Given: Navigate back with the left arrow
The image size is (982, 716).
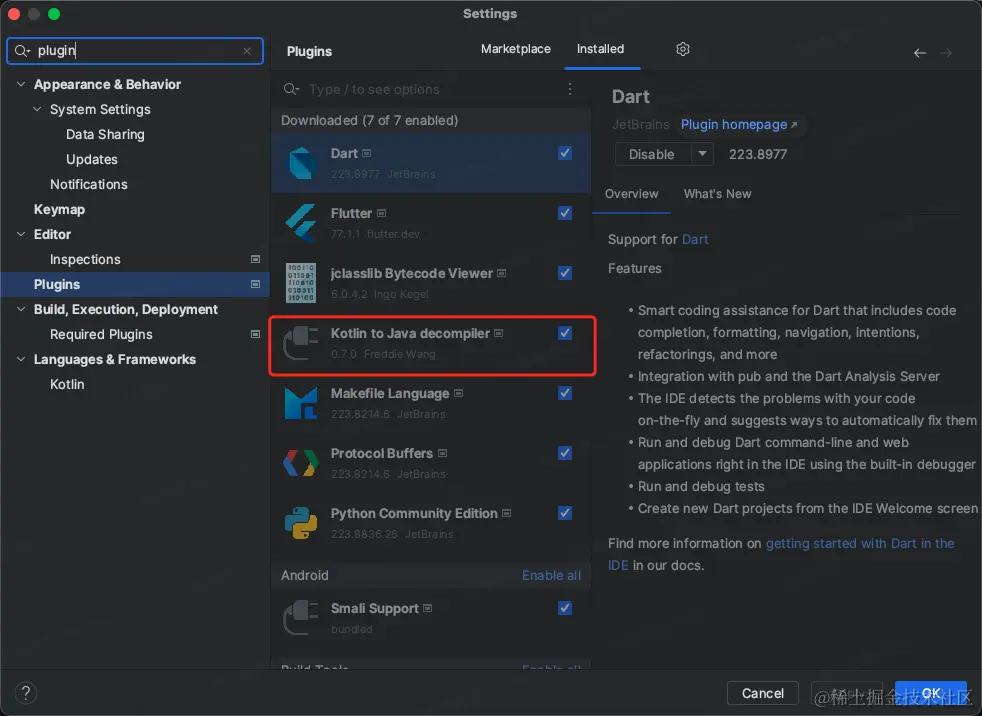Looking at the screenshot, I should [919, 53].
